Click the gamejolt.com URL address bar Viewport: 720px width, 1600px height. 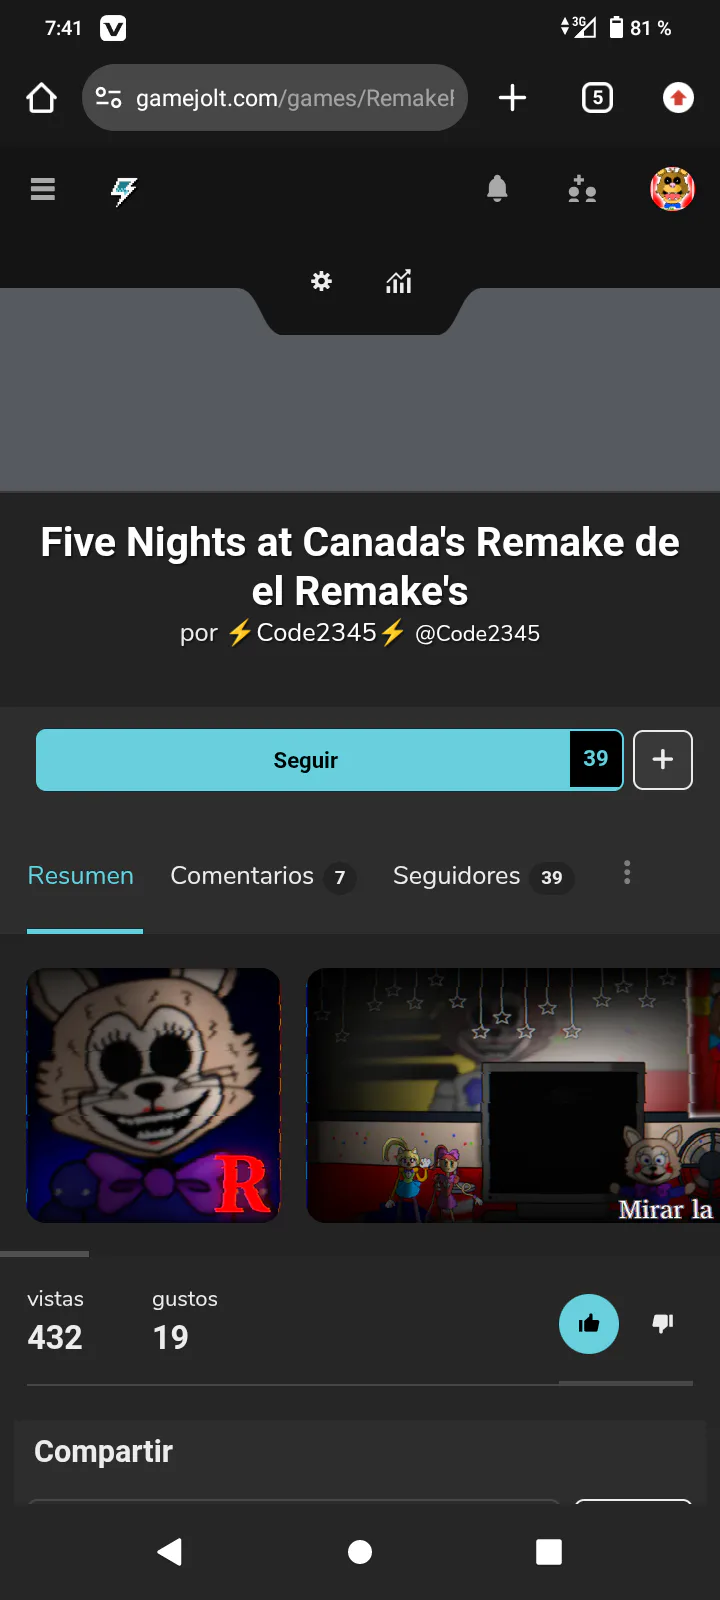pos(275,98)
